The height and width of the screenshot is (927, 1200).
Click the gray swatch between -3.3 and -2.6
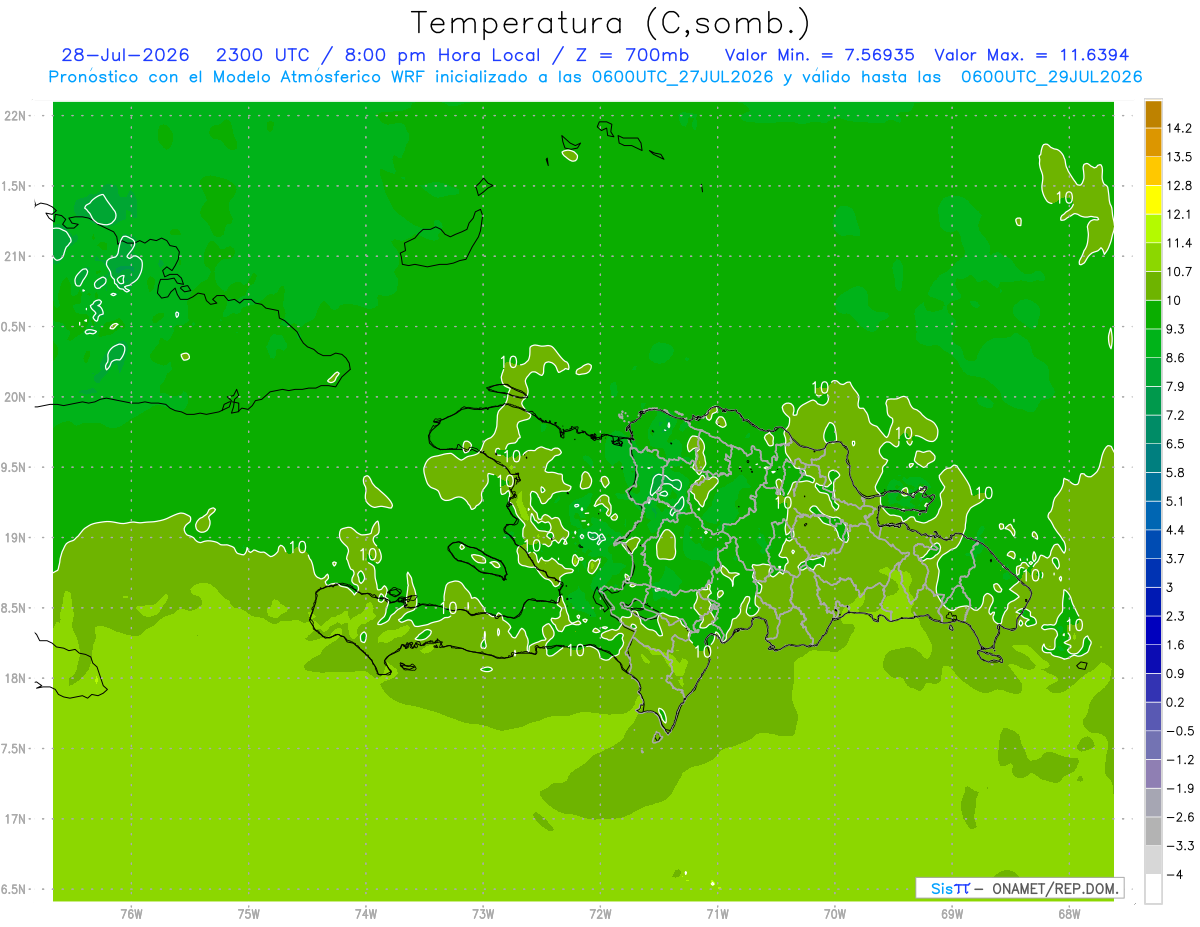(1153, 831)
